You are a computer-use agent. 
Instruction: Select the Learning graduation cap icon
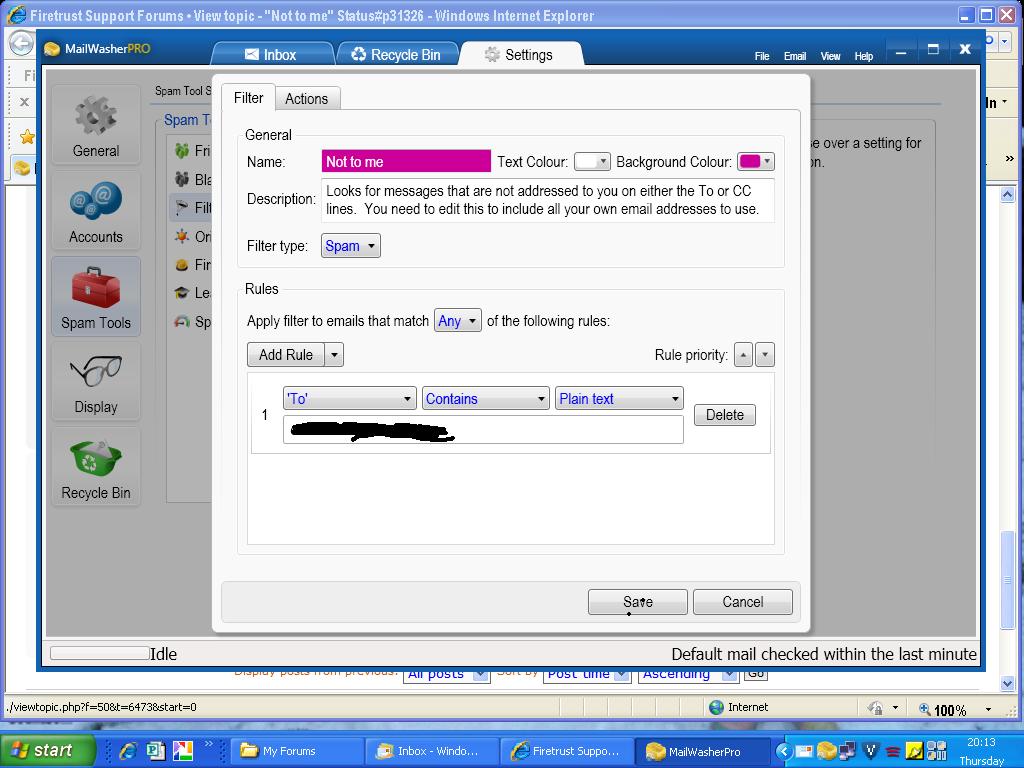(182, 293)
